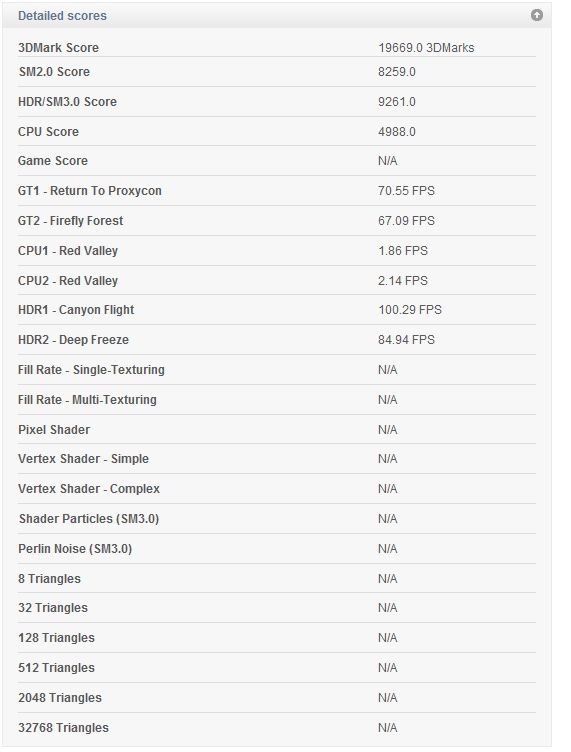Select GT1 - Return To Proxycon row
Image resolution: width=571 pixels, height=752 pixels.
coord(277,191)
